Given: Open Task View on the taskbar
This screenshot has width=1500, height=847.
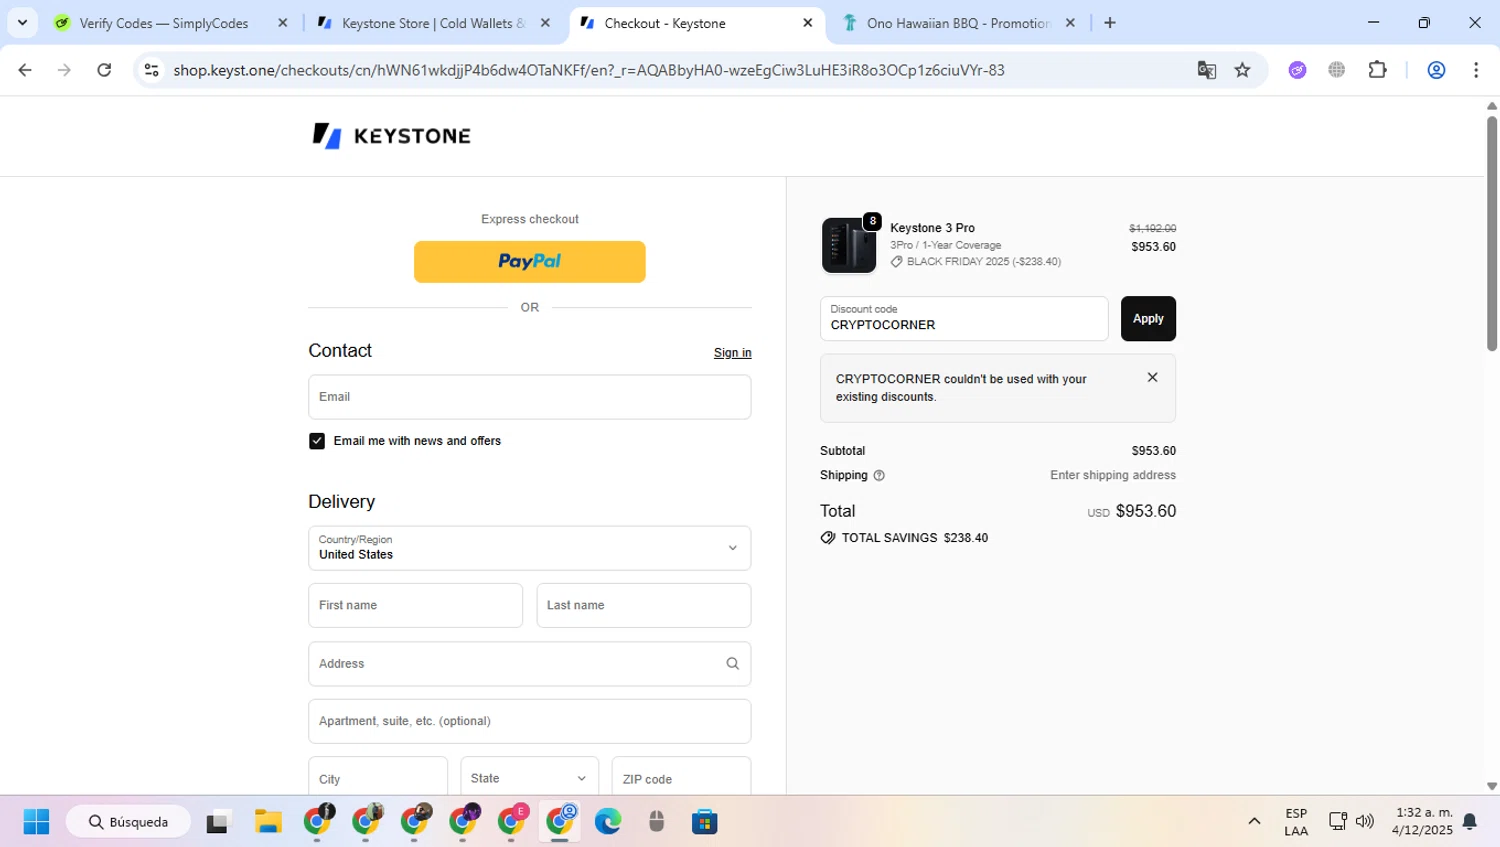Looking at the screenshot, I should [x=217, y=822].
